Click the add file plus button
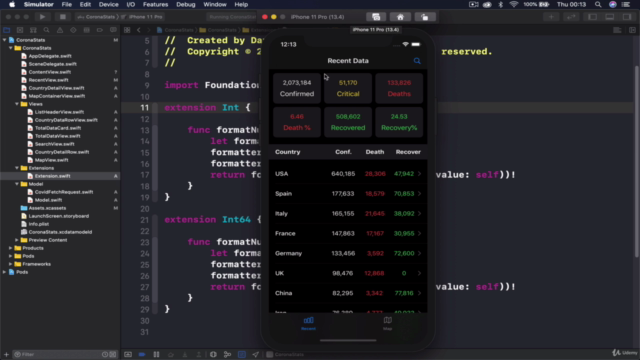640x360 pixels. (6, 354)
